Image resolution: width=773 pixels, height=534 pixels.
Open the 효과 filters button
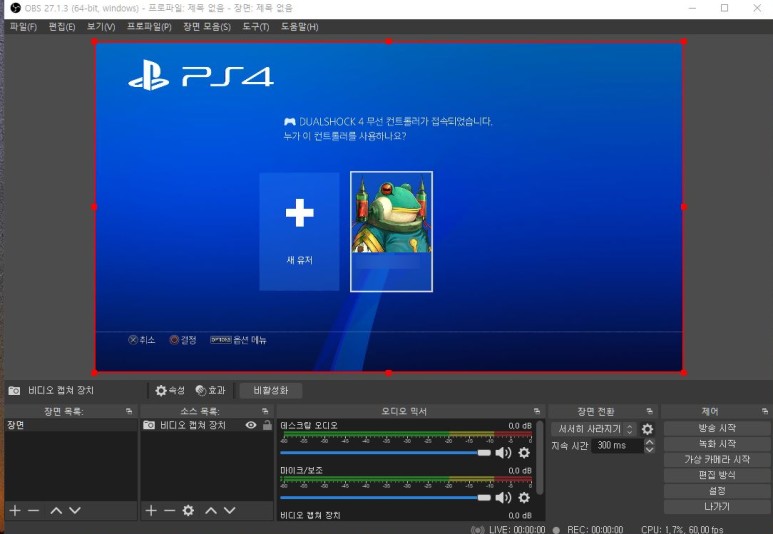coord(211,391)
